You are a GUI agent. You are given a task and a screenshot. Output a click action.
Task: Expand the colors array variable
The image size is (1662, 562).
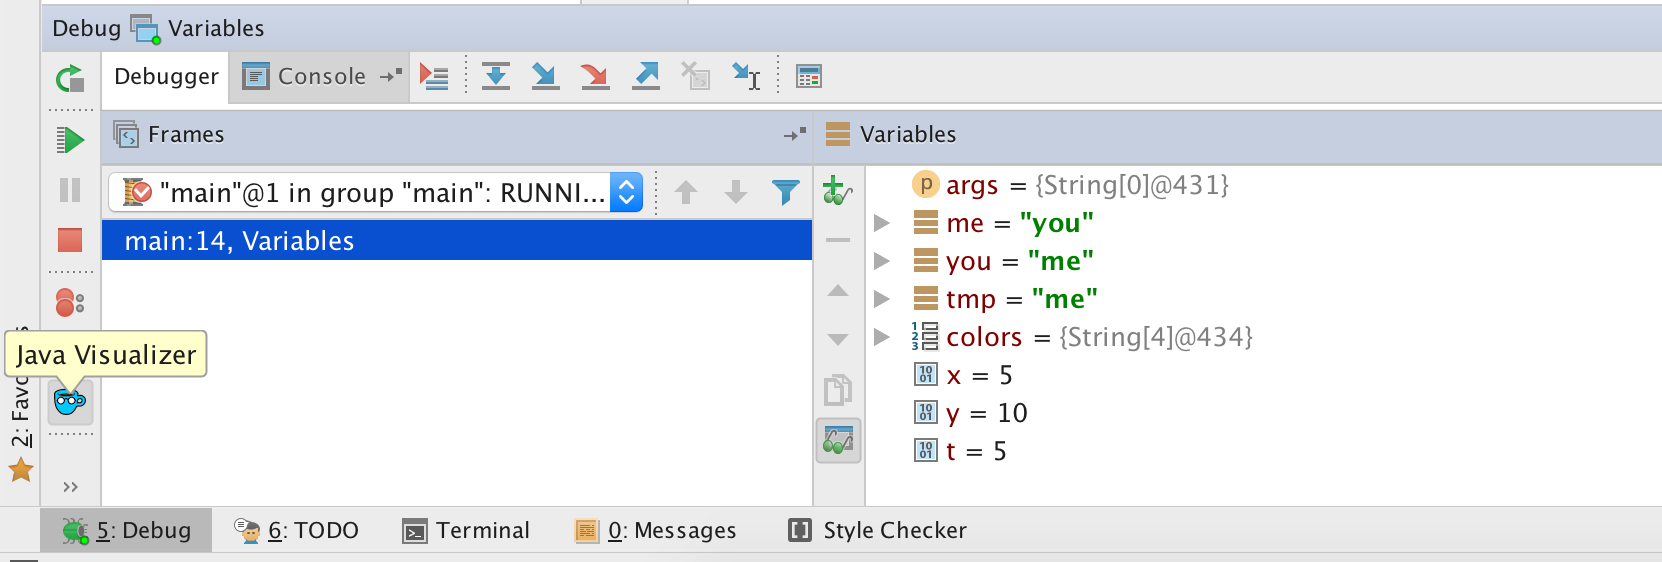pyautogui.click(x=881, y=337)
